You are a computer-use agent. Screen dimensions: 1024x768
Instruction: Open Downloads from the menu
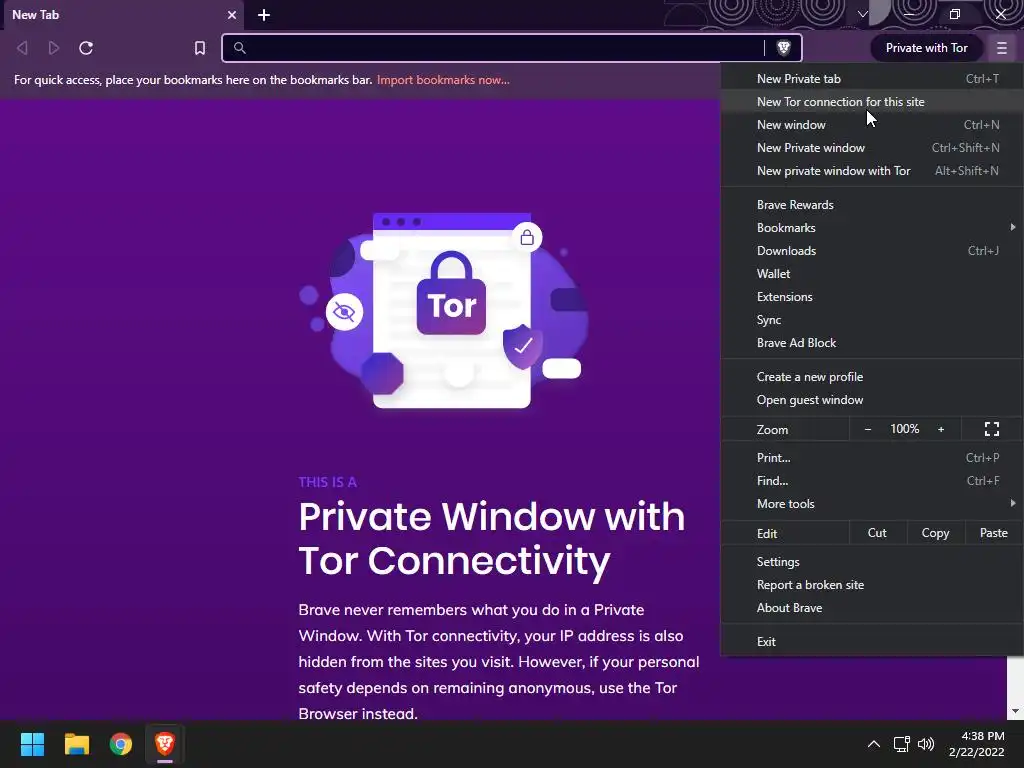pyautogui.click(x=872, y=251)
